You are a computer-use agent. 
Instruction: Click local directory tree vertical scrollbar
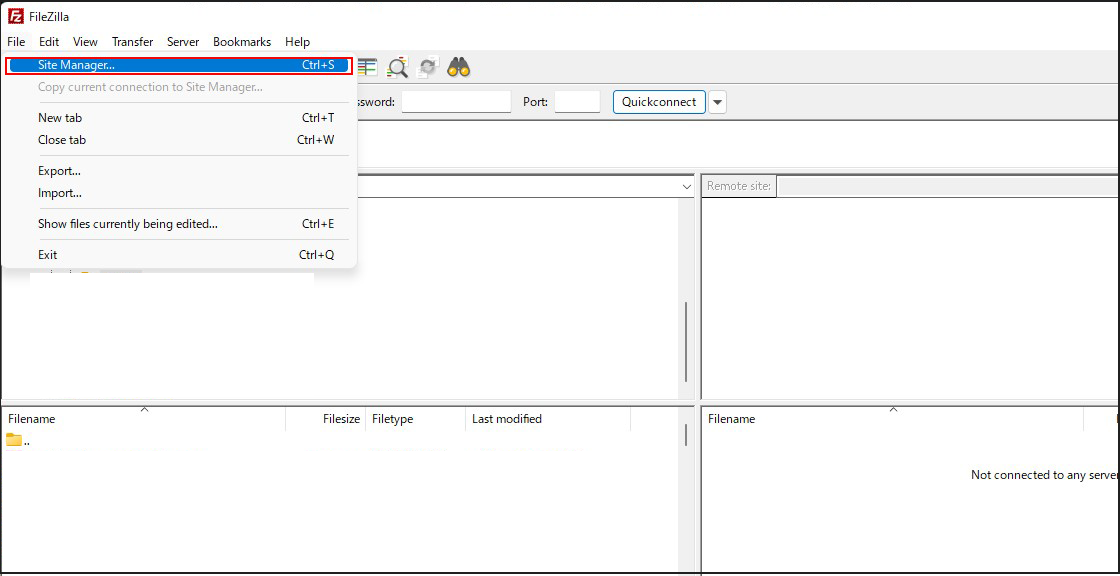(x=686, y=342)
